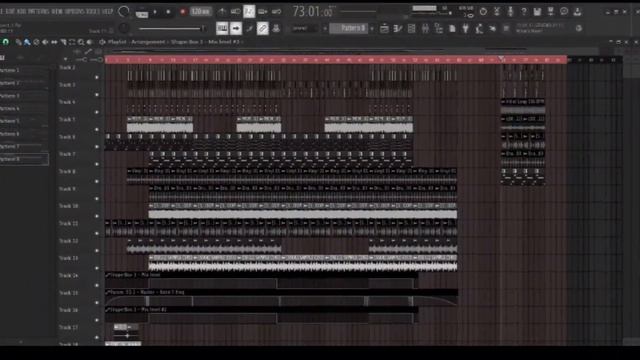The width and height of the screenshot is (640, 360).
Task: Select the Slip tool in playlist toolbar
Action: point(54,42)
